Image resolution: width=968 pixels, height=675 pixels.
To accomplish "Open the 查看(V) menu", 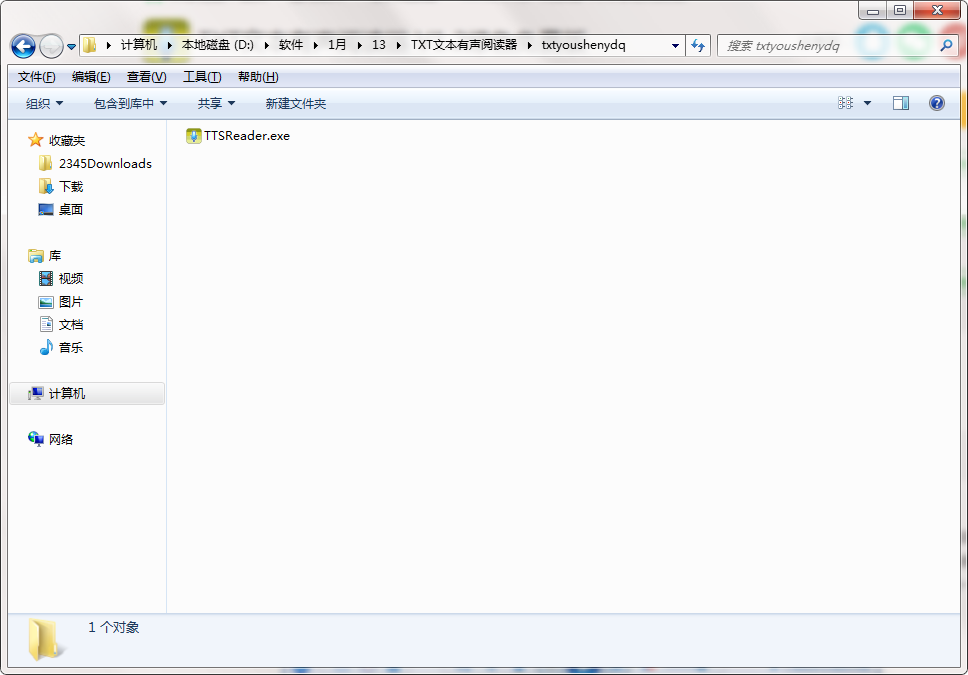I will [146, 77].
